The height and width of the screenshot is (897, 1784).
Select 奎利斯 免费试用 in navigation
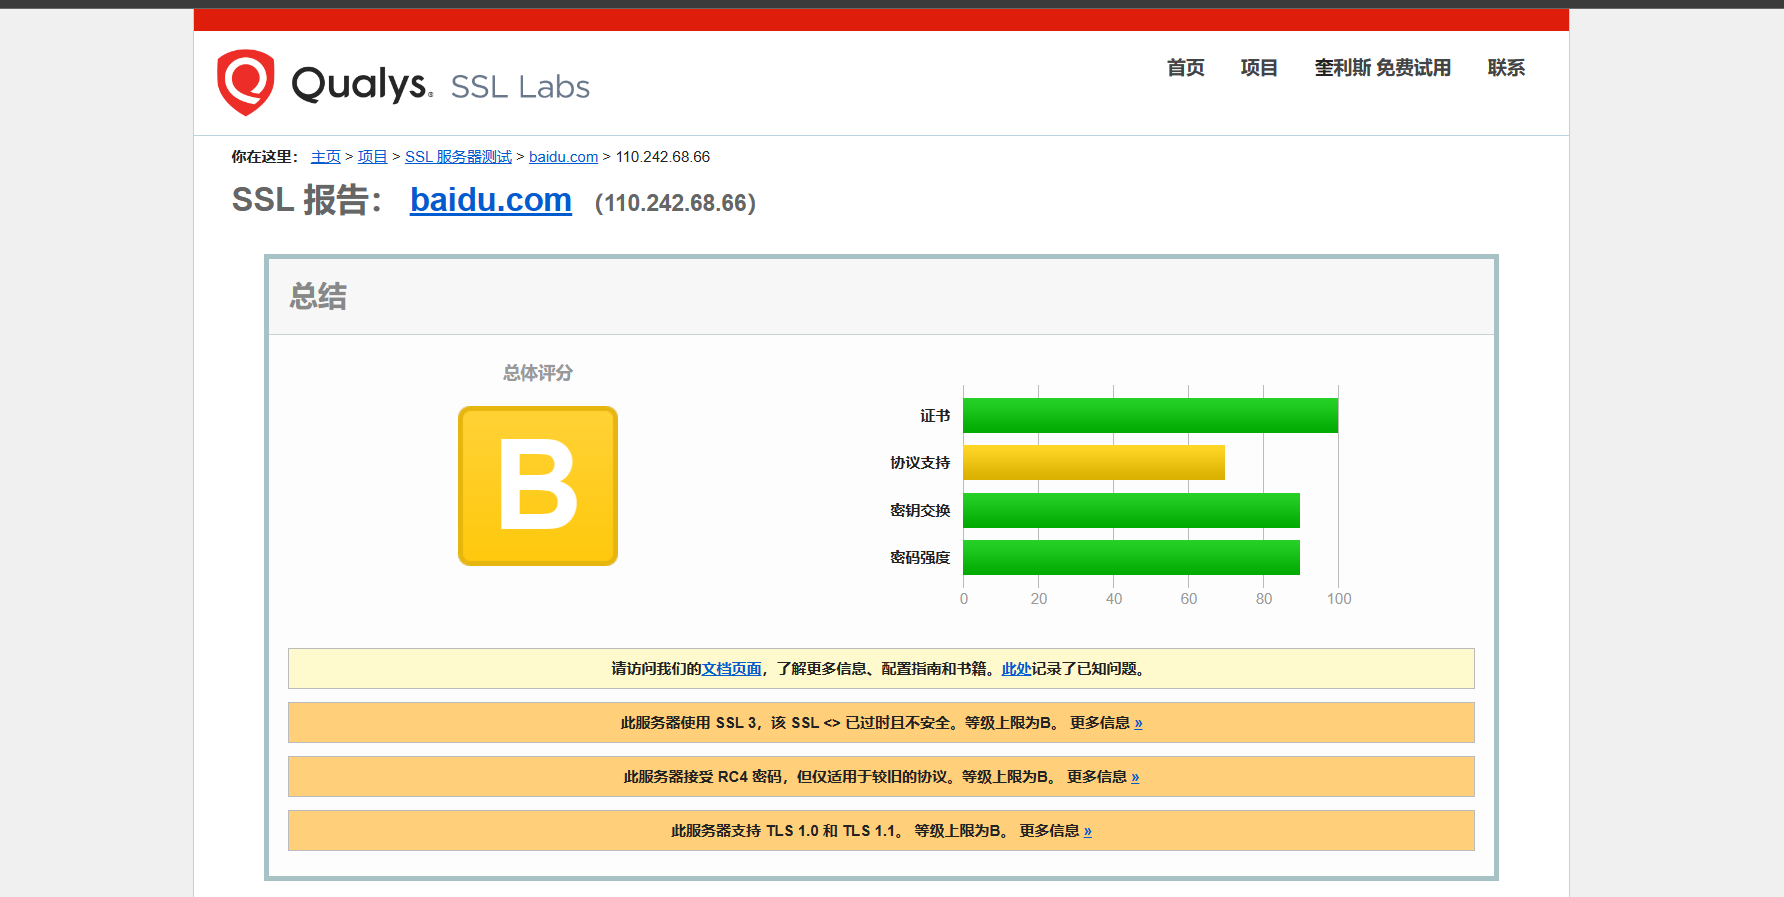tap(1382, 68)
